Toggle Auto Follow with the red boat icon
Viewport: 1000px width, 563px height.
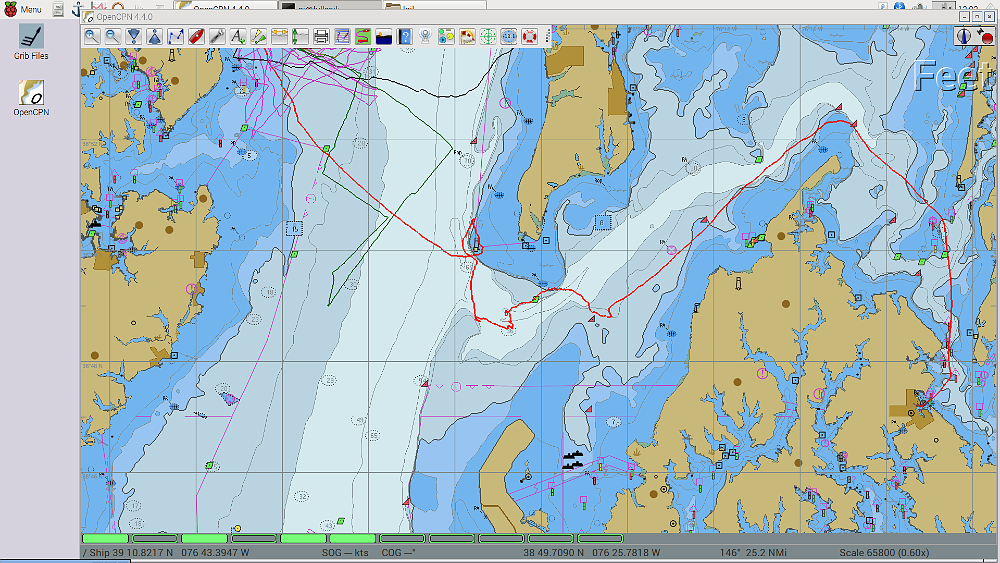click(197, 37)
